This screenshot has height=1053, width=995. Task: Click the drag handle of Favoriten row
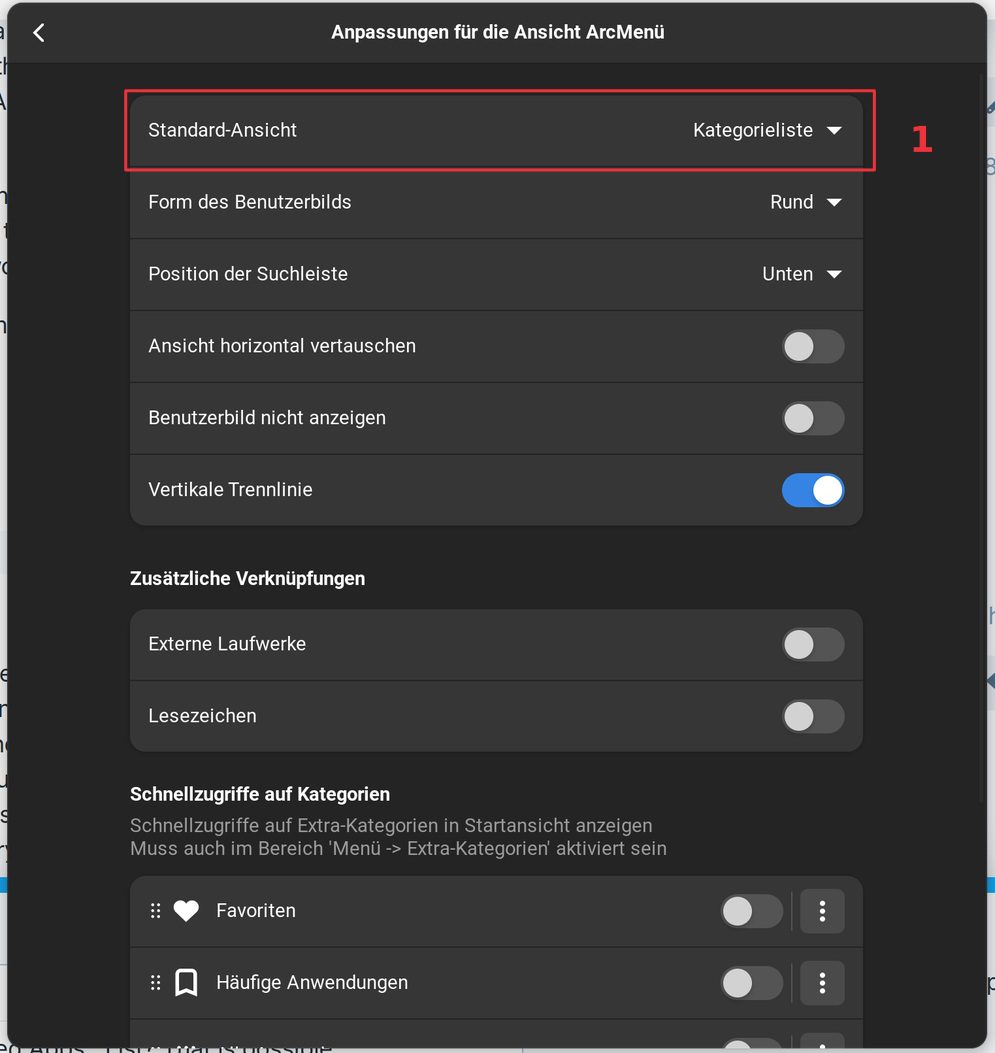pos(156,911)
